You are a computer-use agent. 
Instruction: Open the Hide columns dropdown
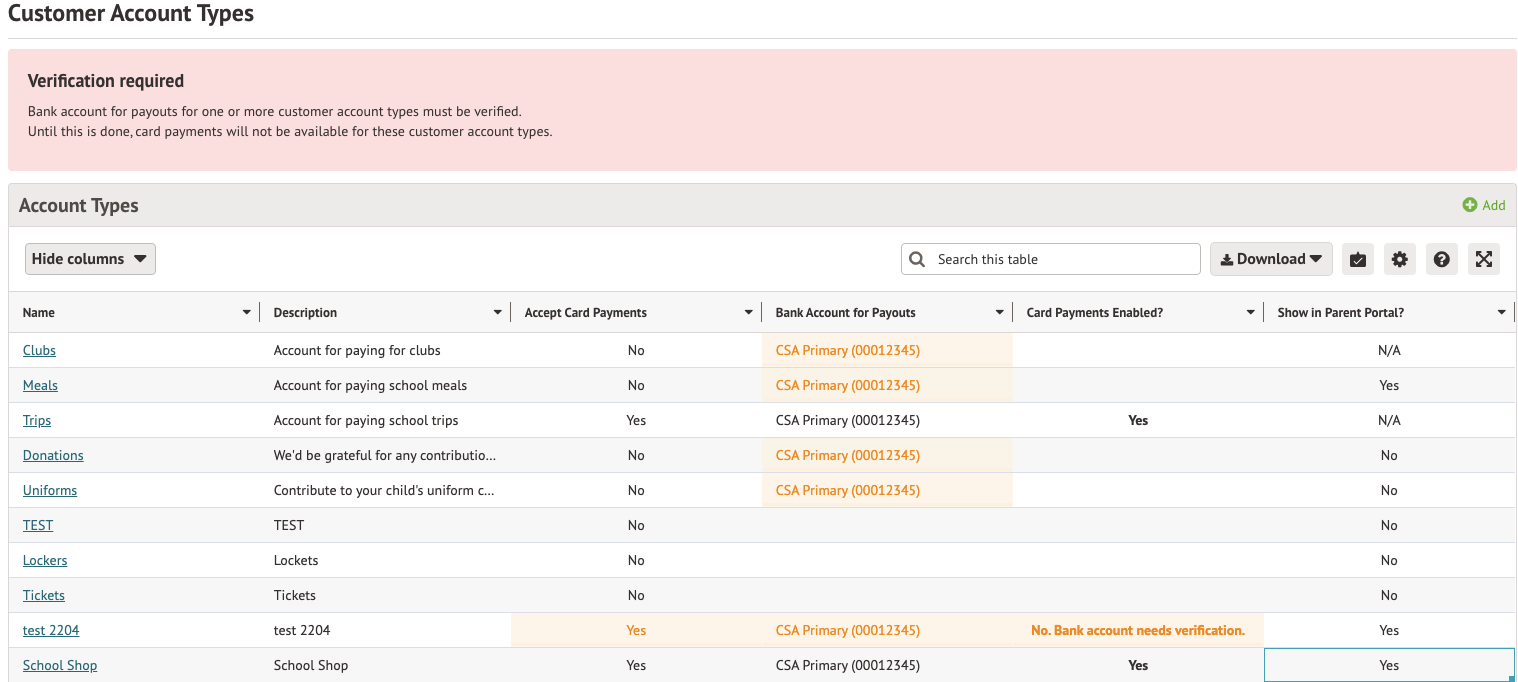pos(90,259)
